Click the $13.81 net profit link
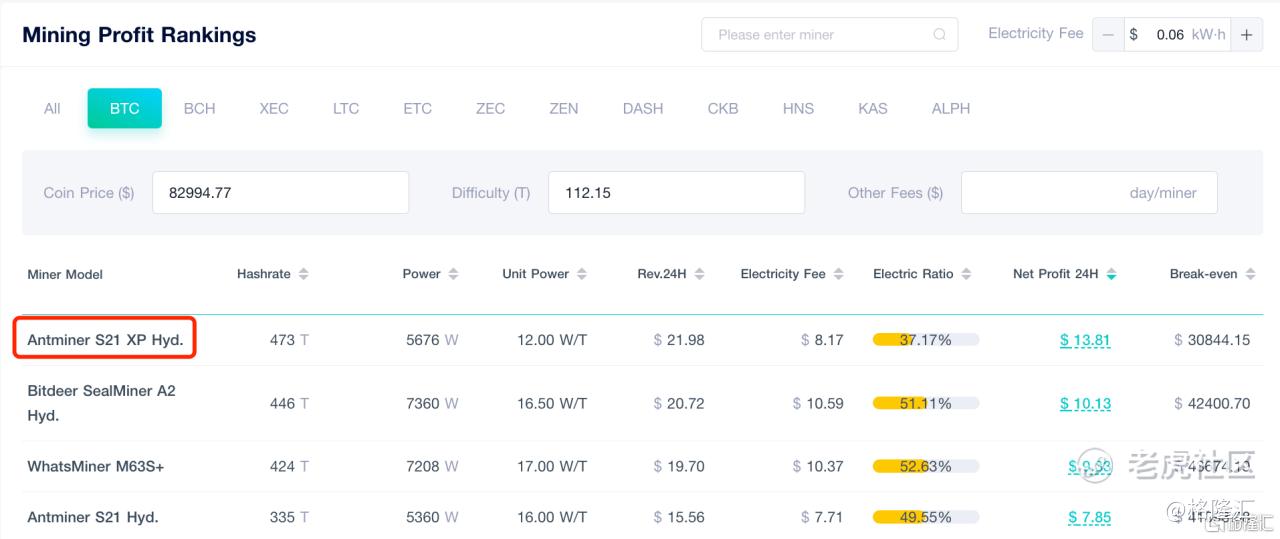Image resolution: width=1280 pixels, height=539 pixels. coord(1085,340)
